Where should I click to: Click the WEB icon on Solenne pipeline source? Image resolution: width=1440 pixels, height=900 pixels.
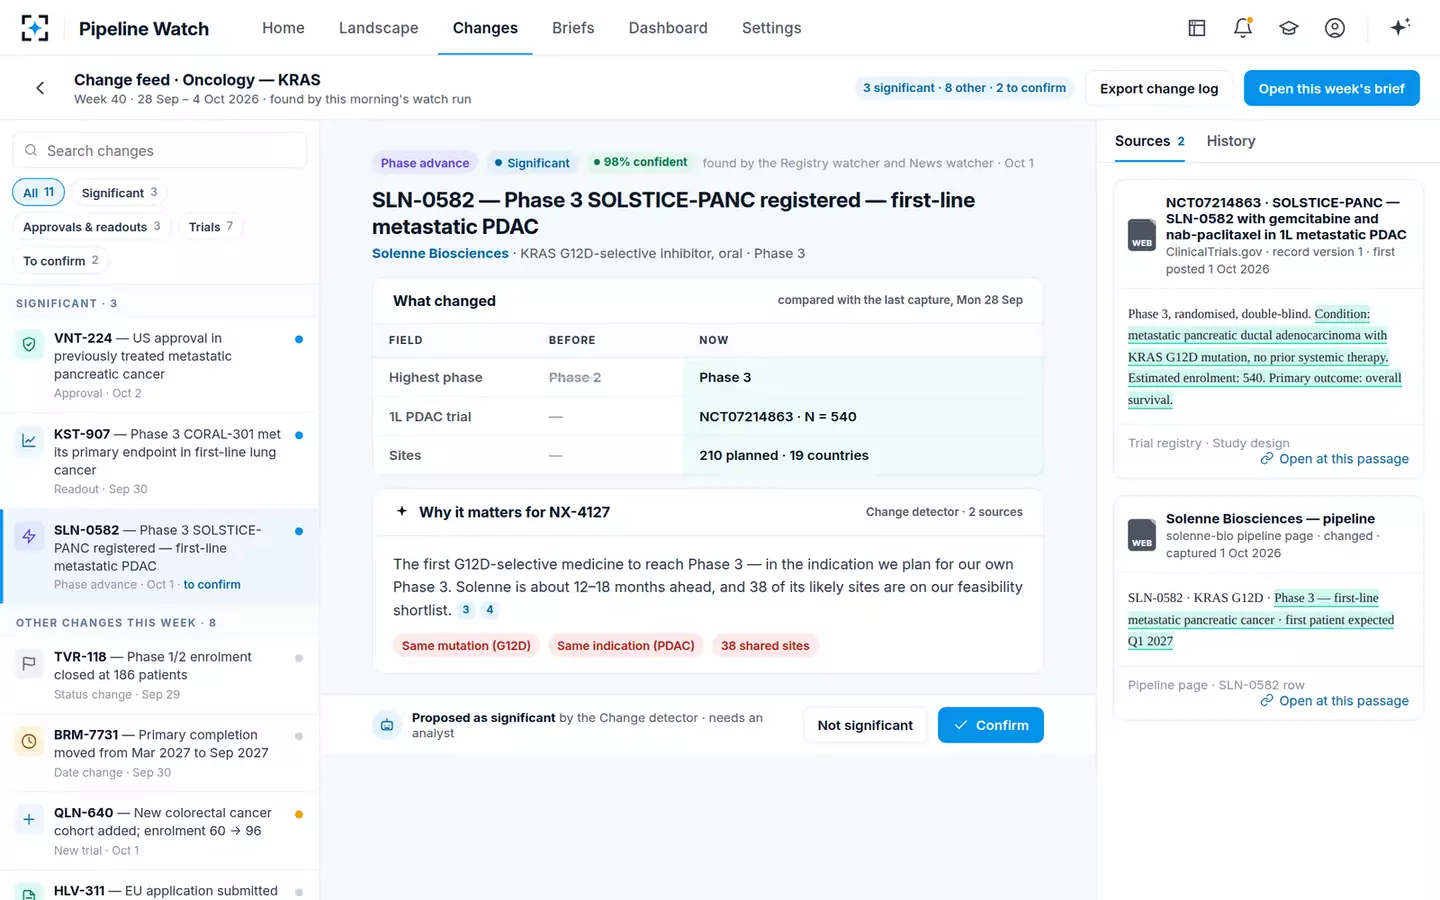click(1142, 535)
